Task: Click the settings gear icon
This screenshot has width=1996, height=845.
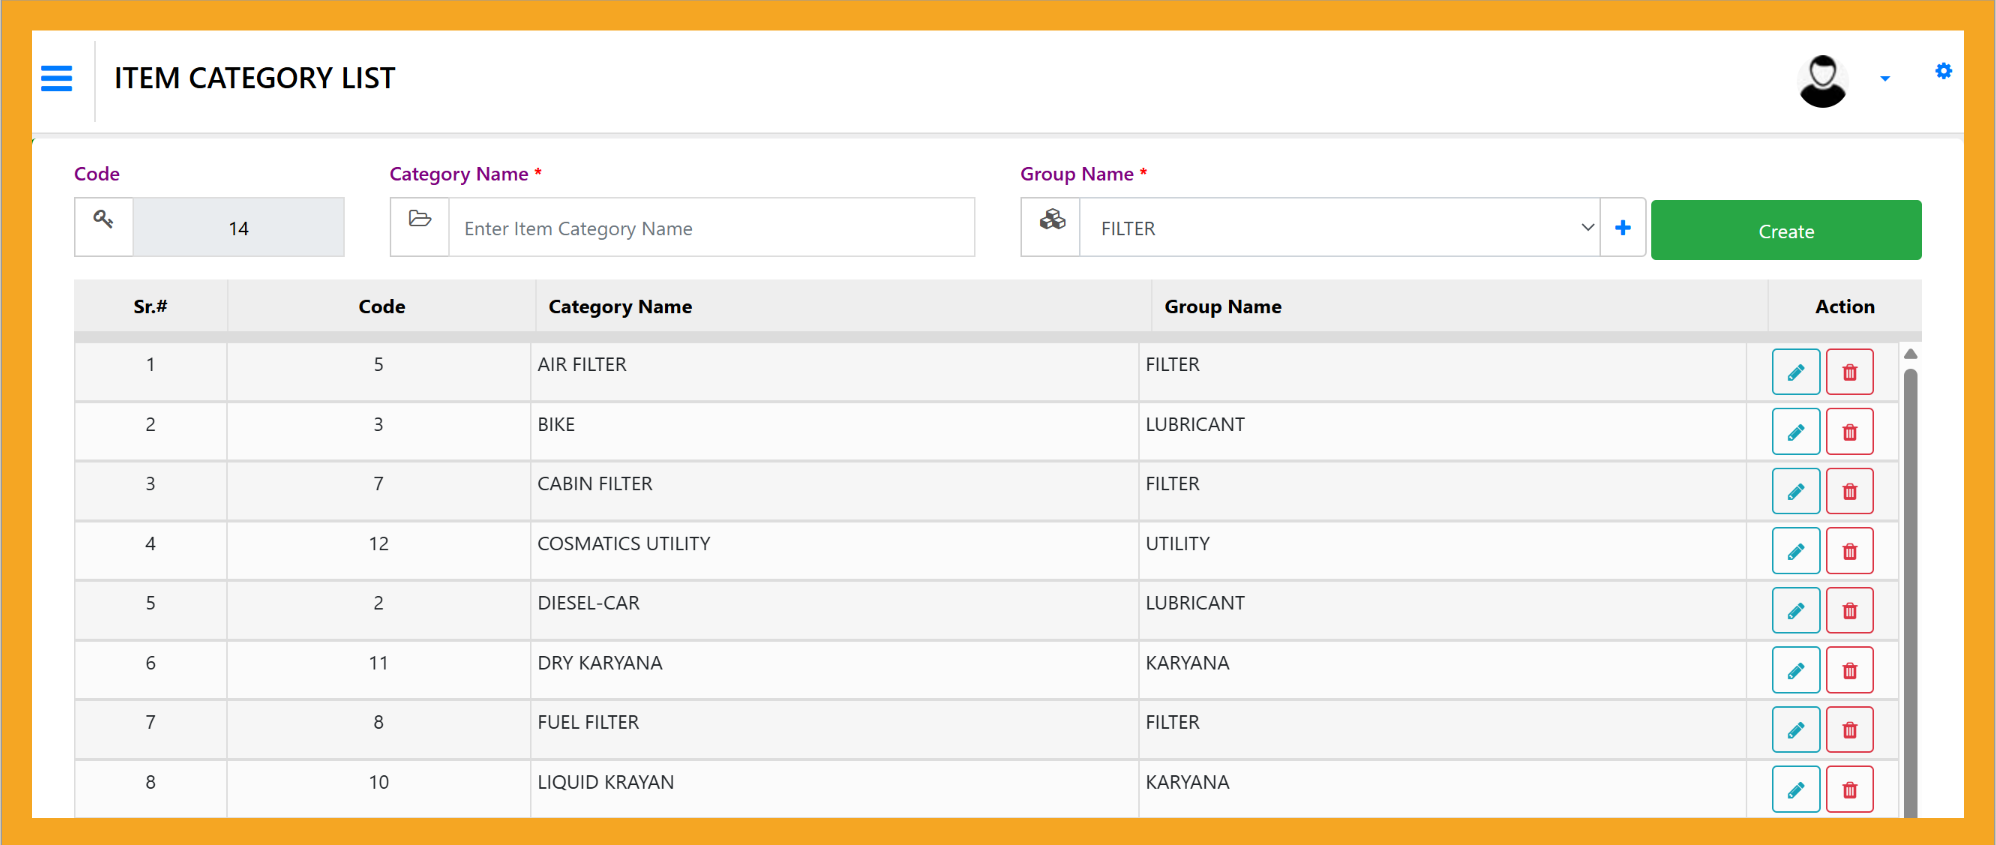Action: 1943,71
